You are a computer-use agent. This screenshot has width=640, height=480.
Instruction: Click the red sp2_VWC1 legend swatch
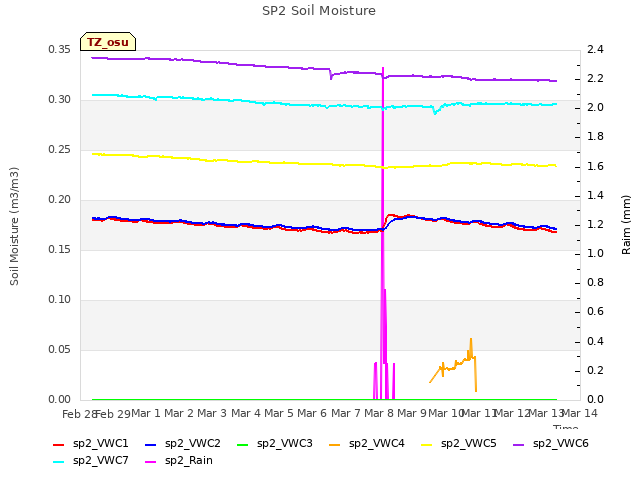59,445
